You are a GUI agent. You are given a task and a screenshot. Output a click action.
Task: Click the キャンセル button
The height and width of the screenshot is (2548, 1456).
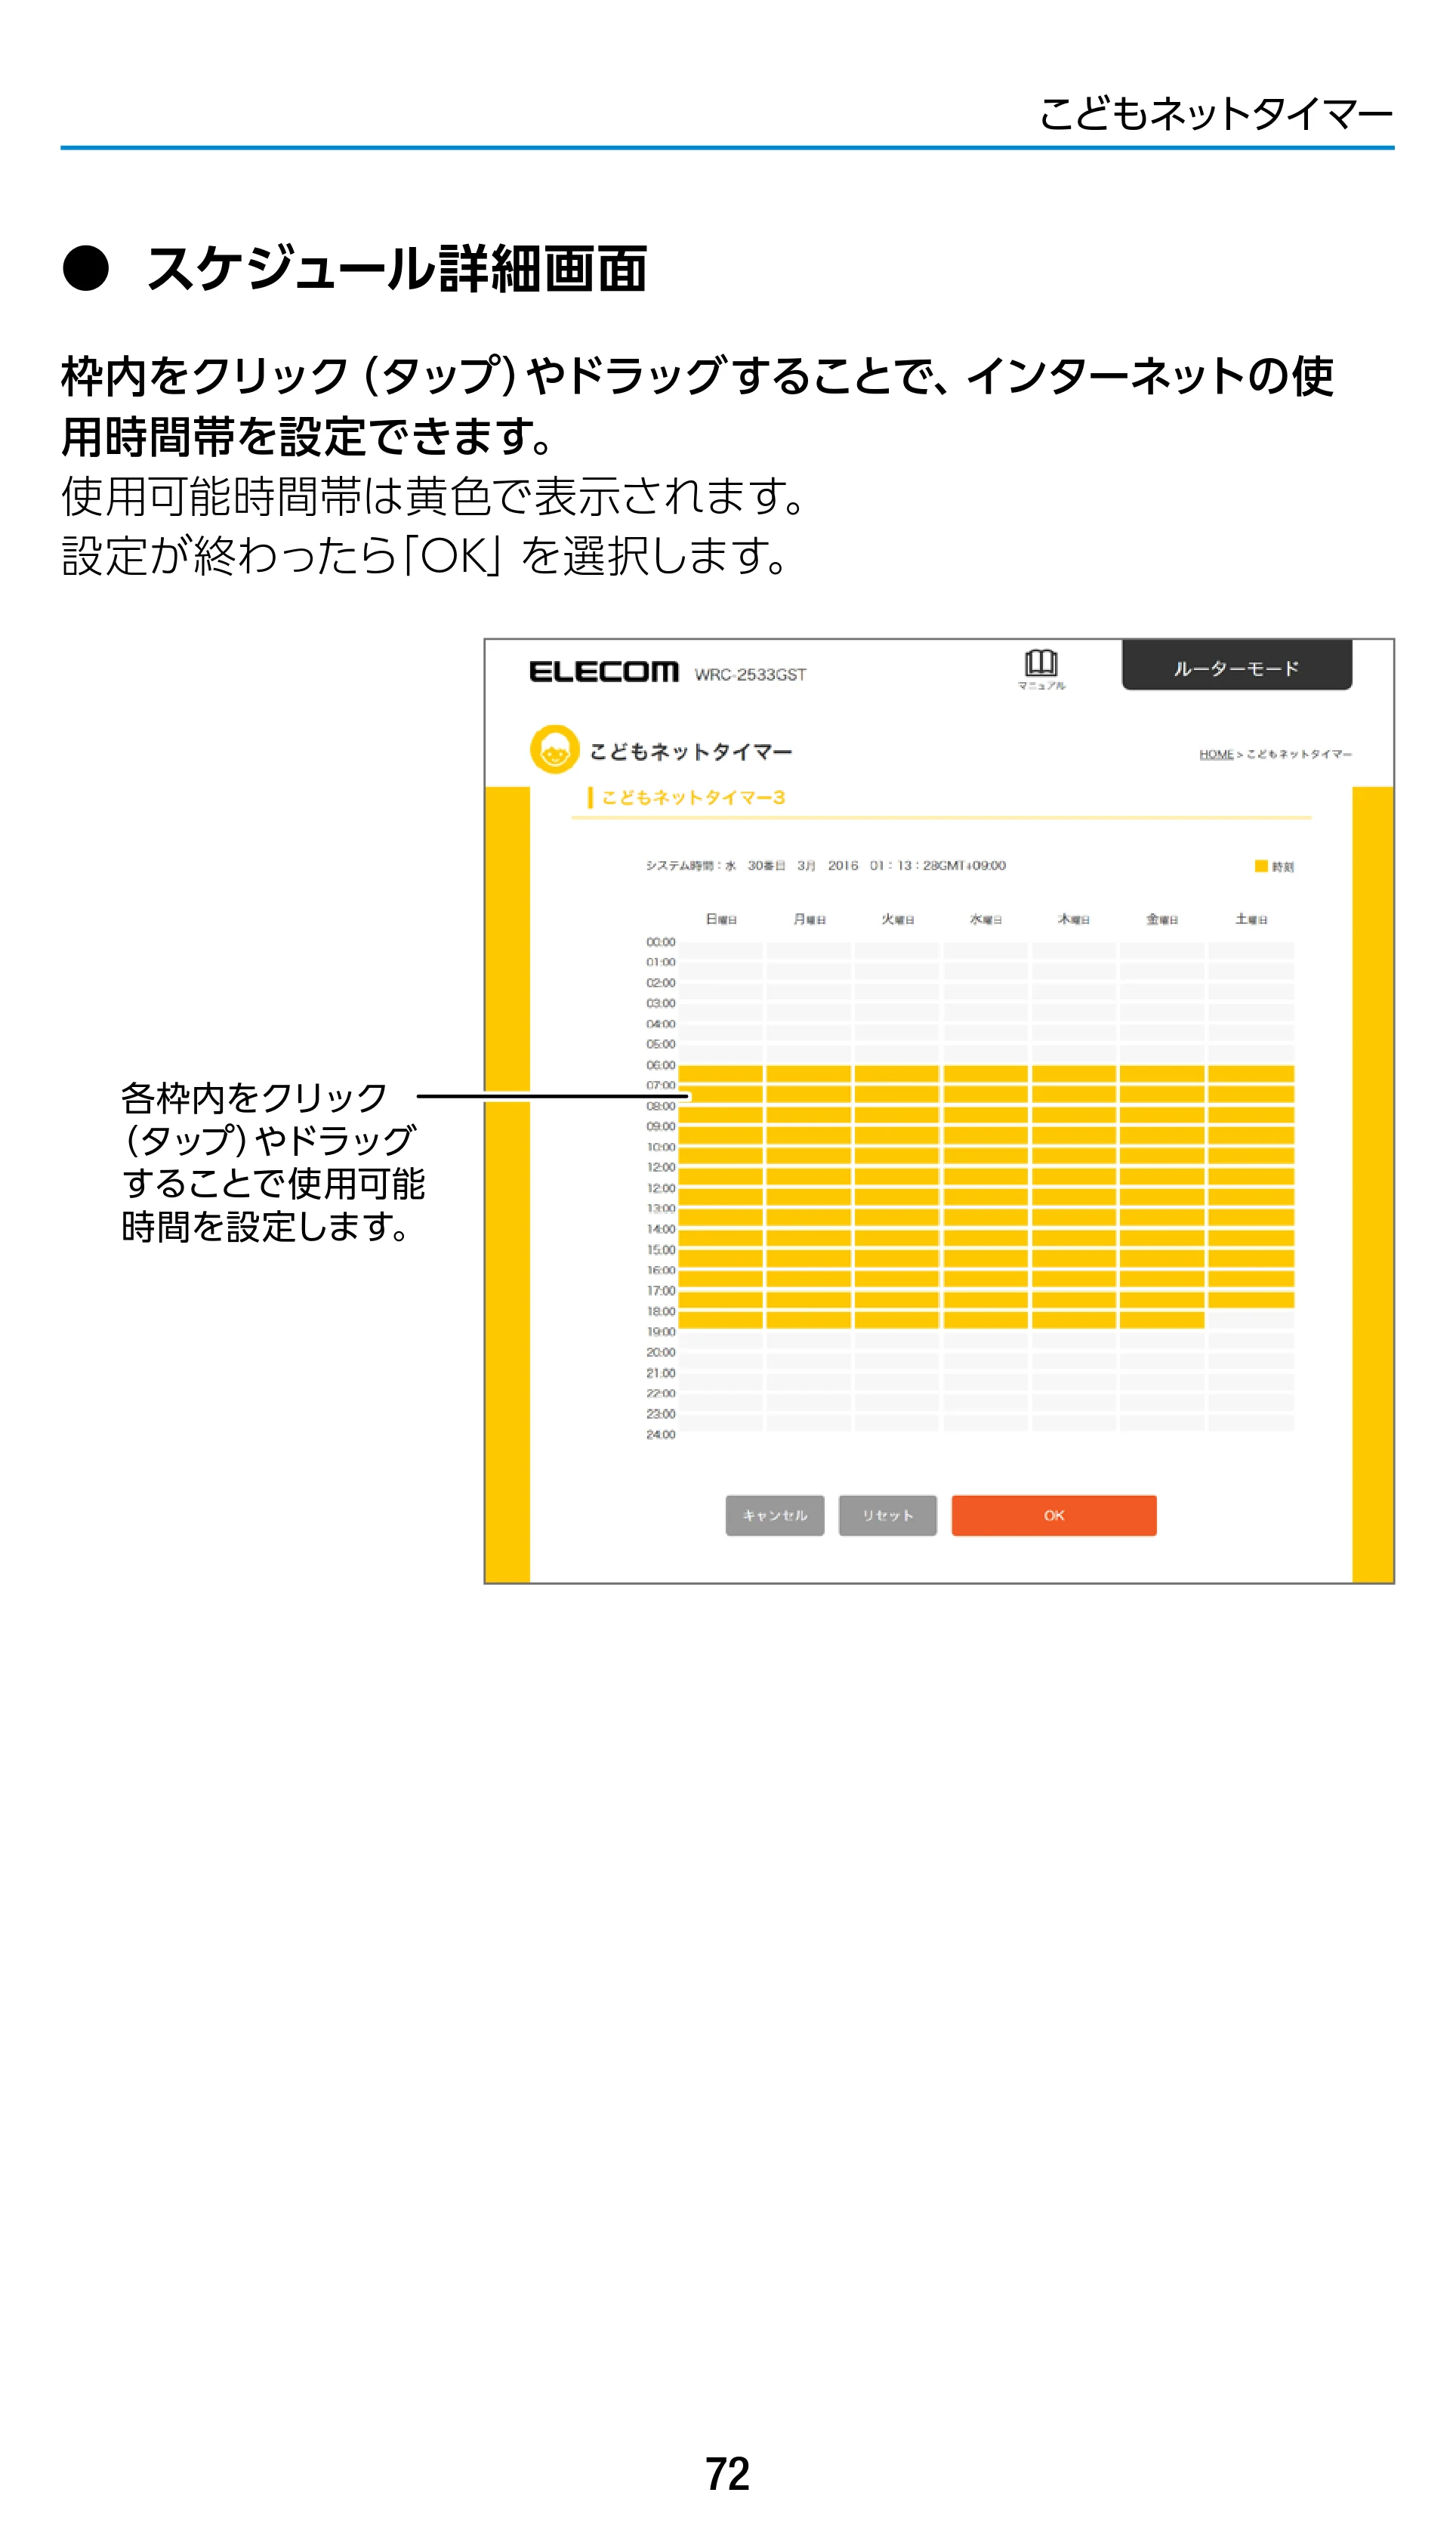[x=775, y=1515]
